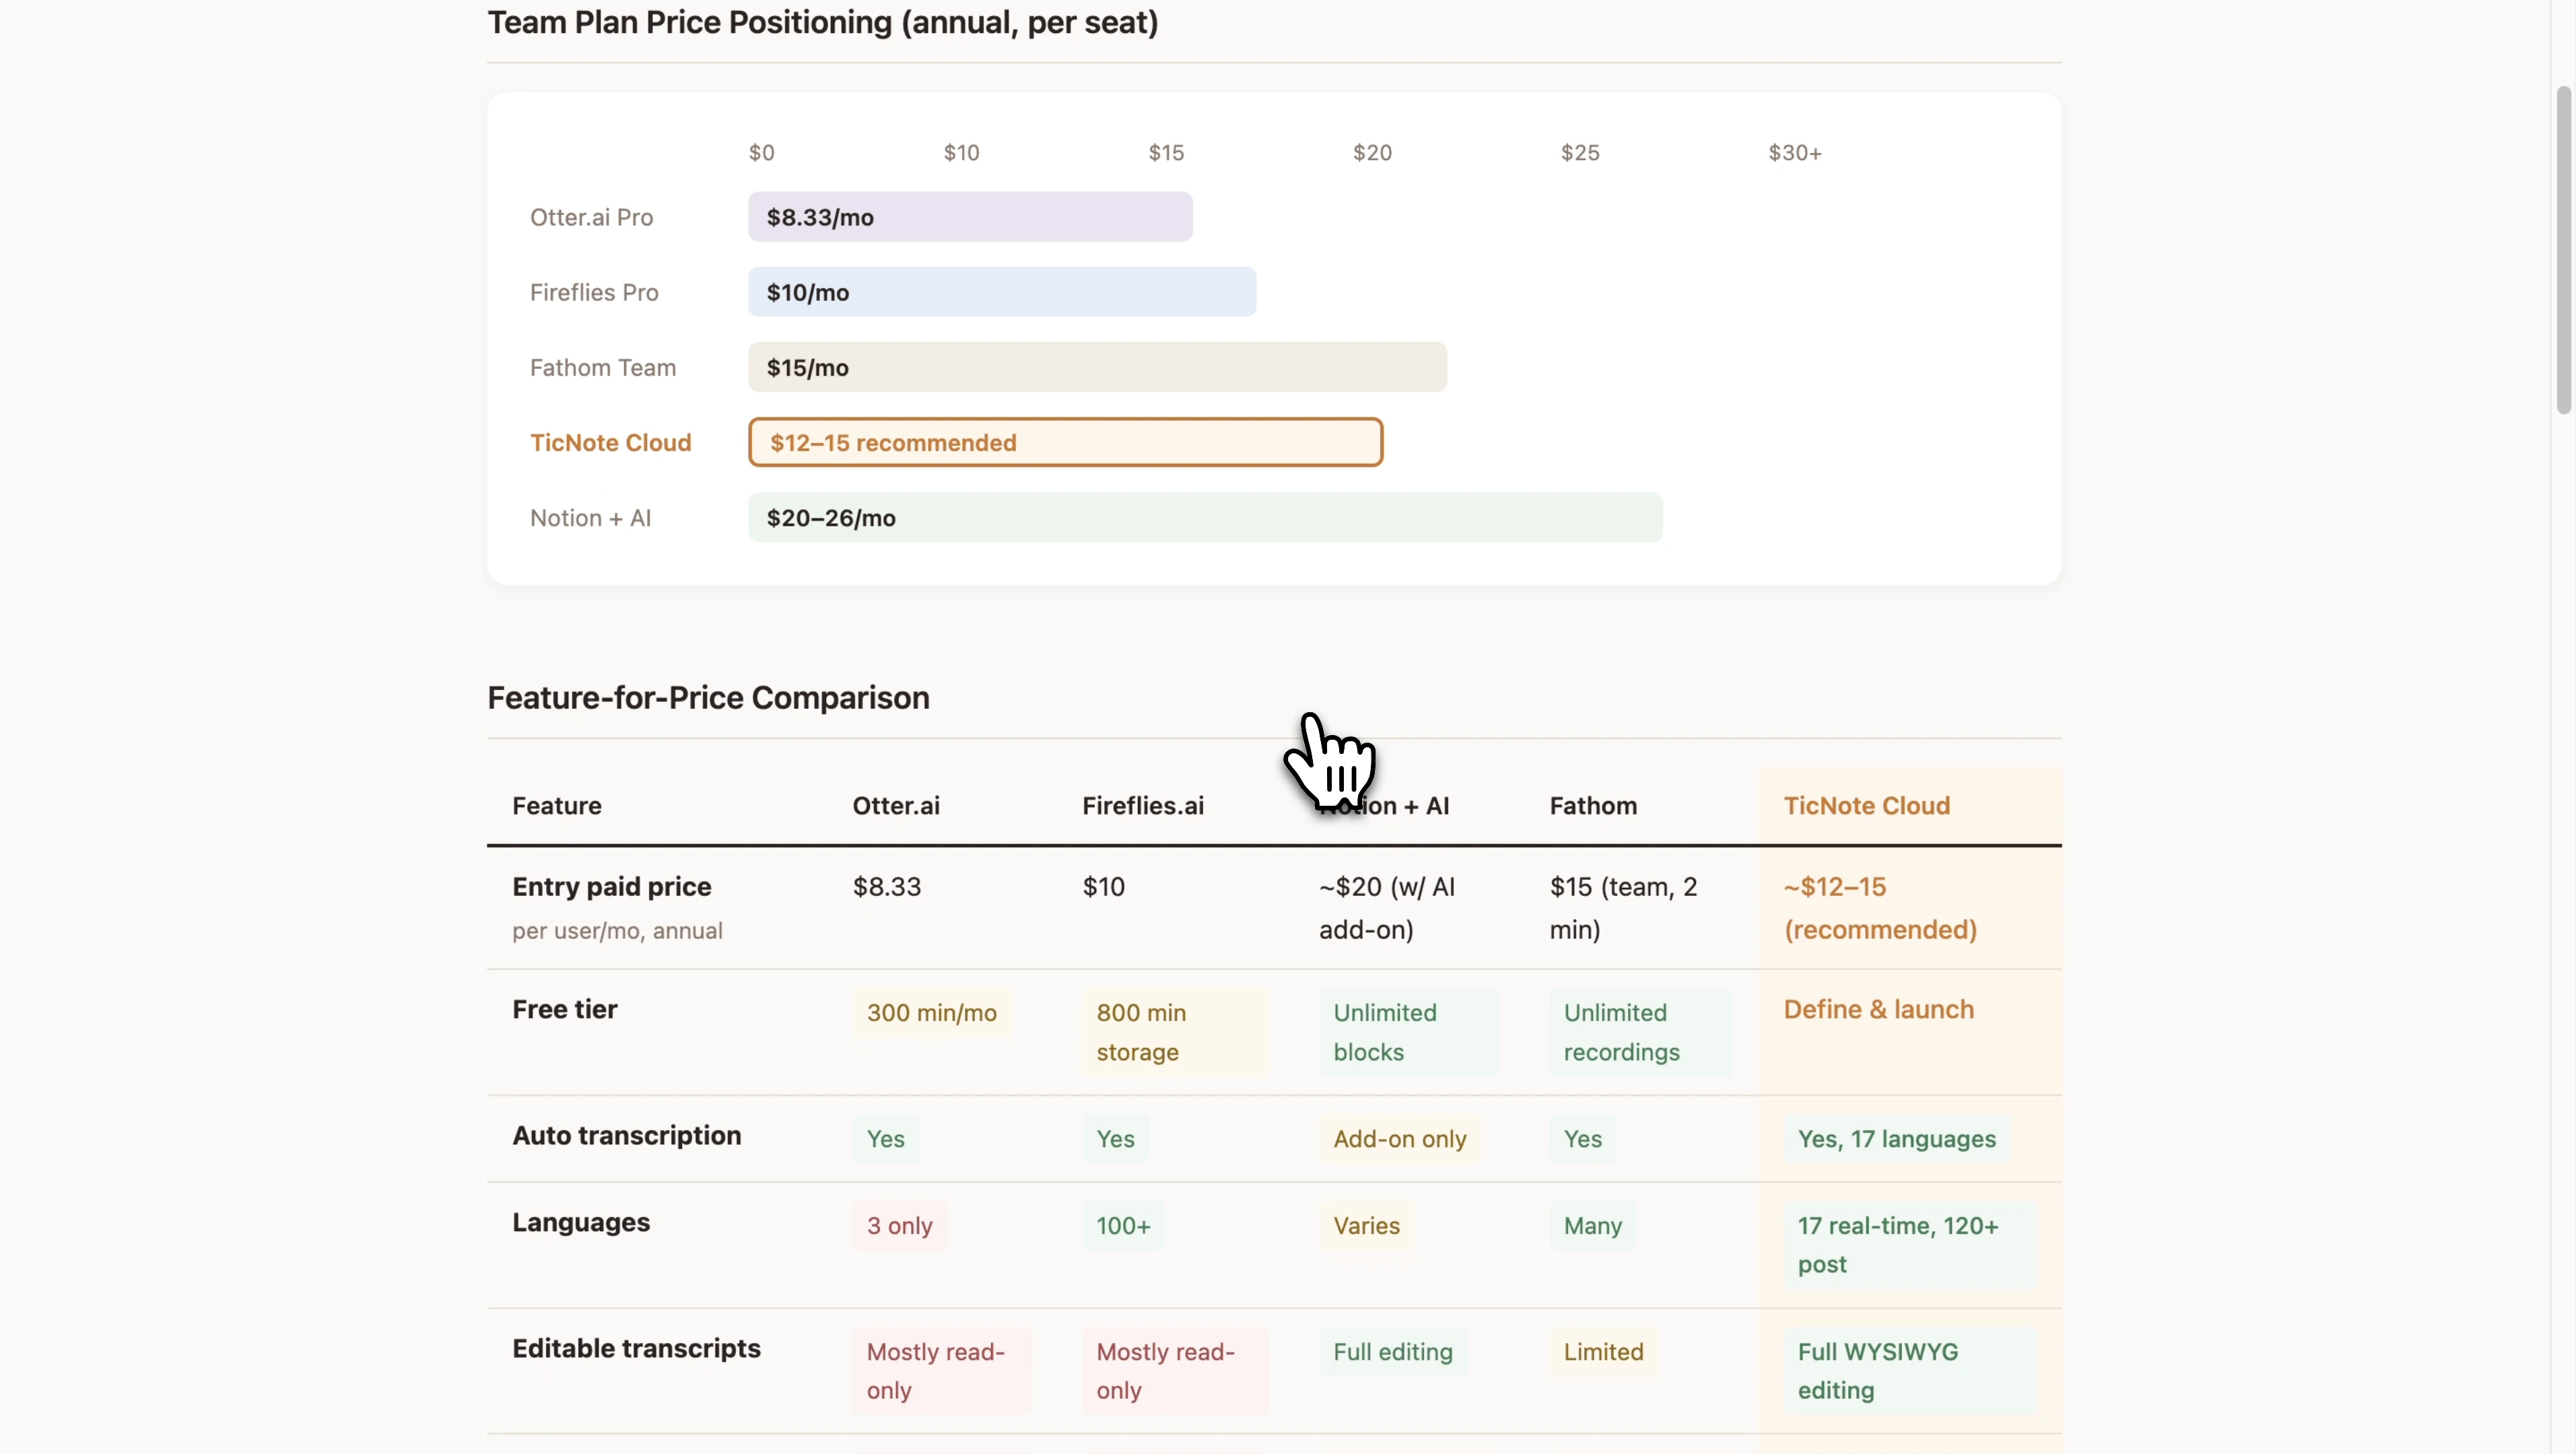Click the '100+' languages tag

pos(1123,1225)
